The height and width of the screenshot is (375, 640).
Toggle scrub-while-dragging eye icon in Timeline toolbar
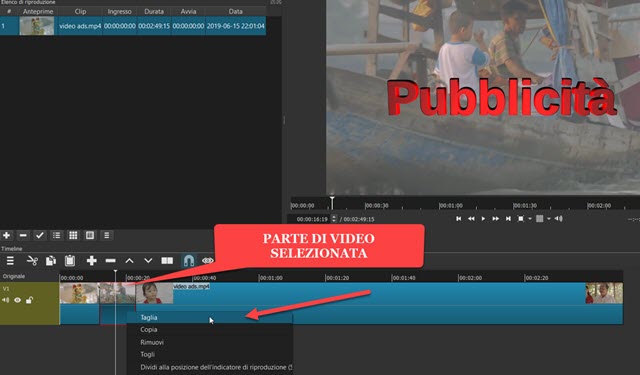(207, 260)
